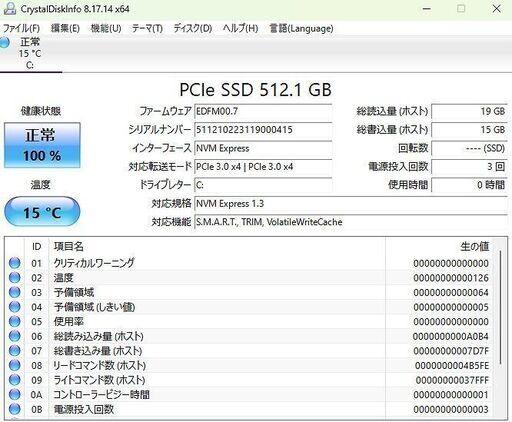Open the 言語(Language) menu
Viewport: 512px width, 422px height.
pyautogui.click(x=301, y=28)
